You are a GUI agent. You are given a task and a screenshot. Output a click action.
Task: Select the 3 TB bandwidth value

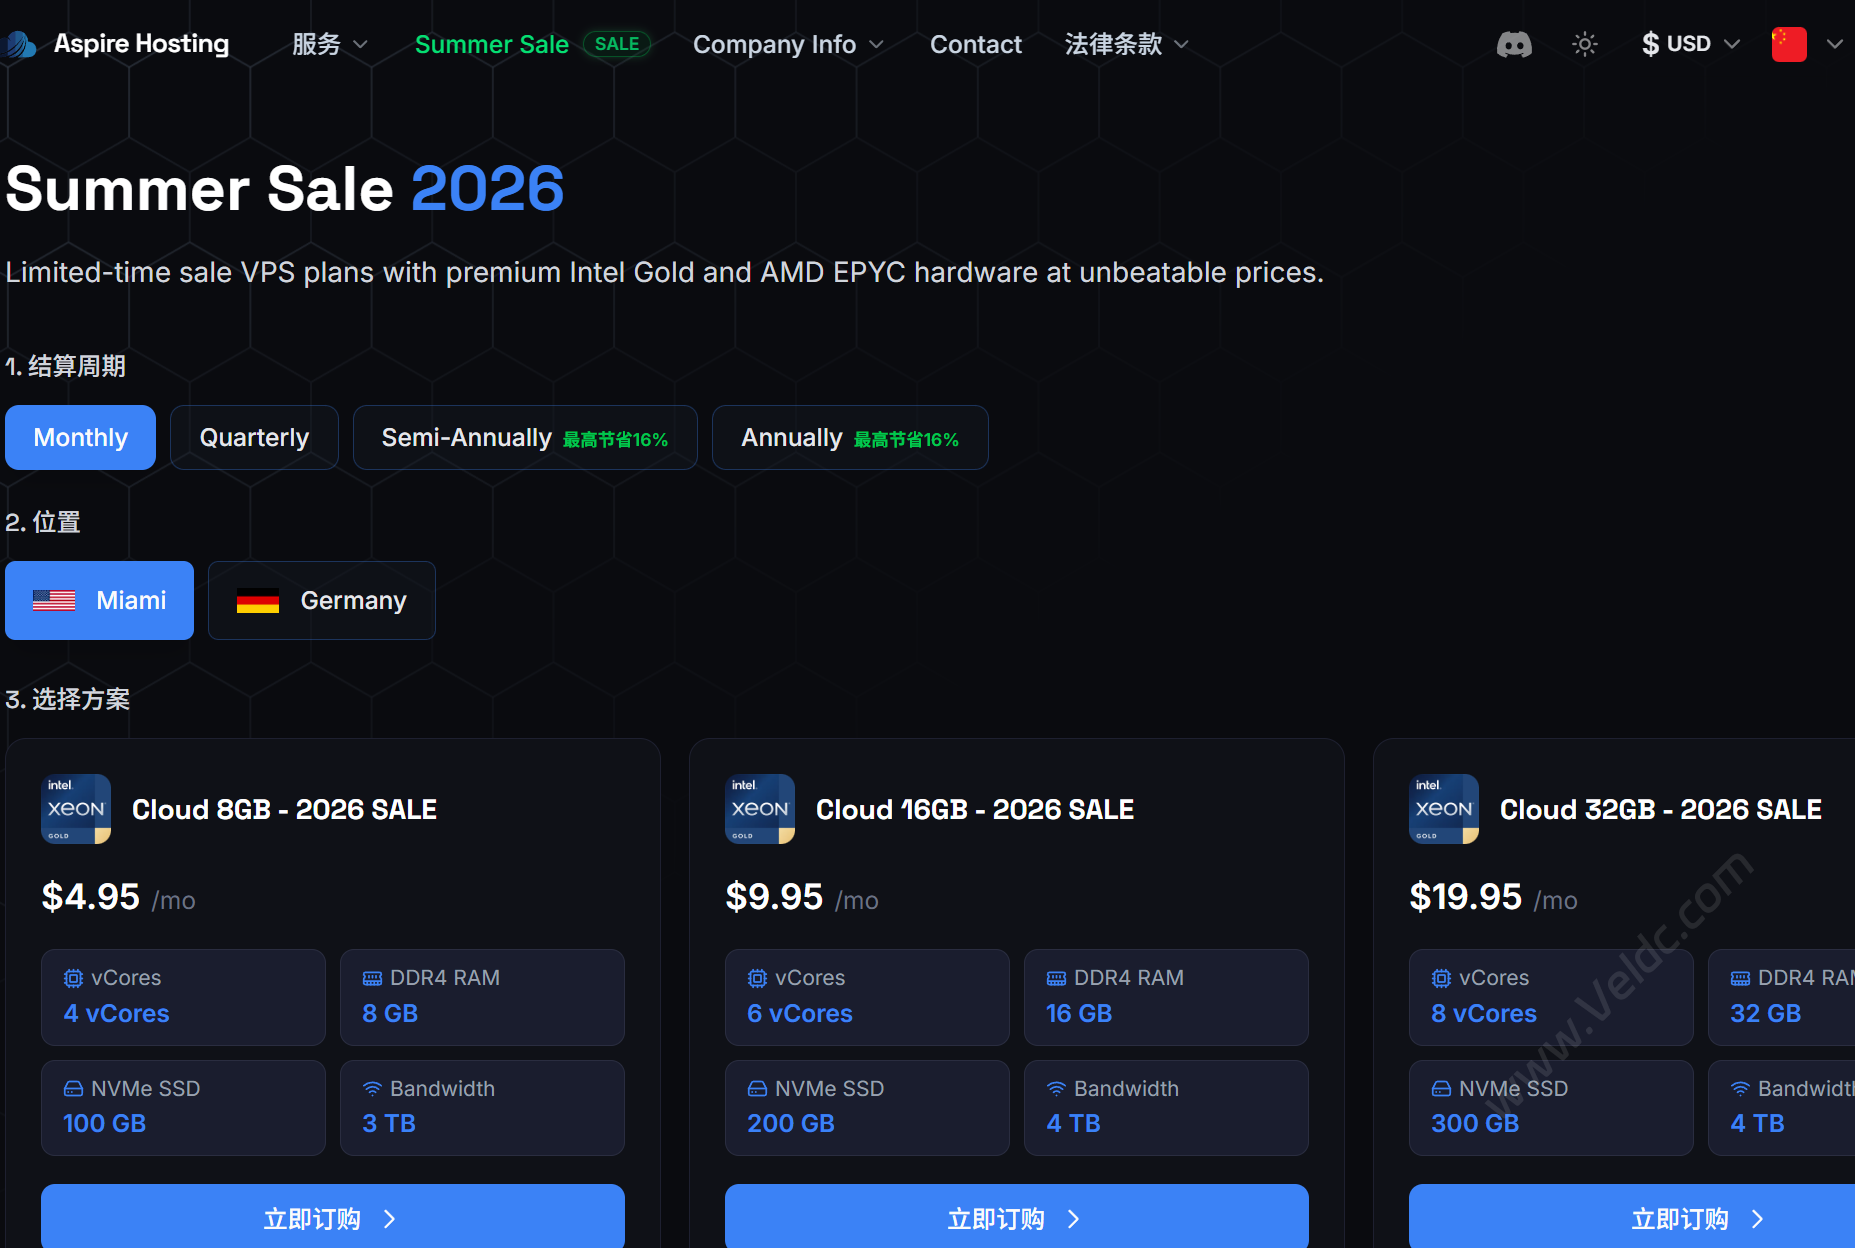tap(389, 1123)
